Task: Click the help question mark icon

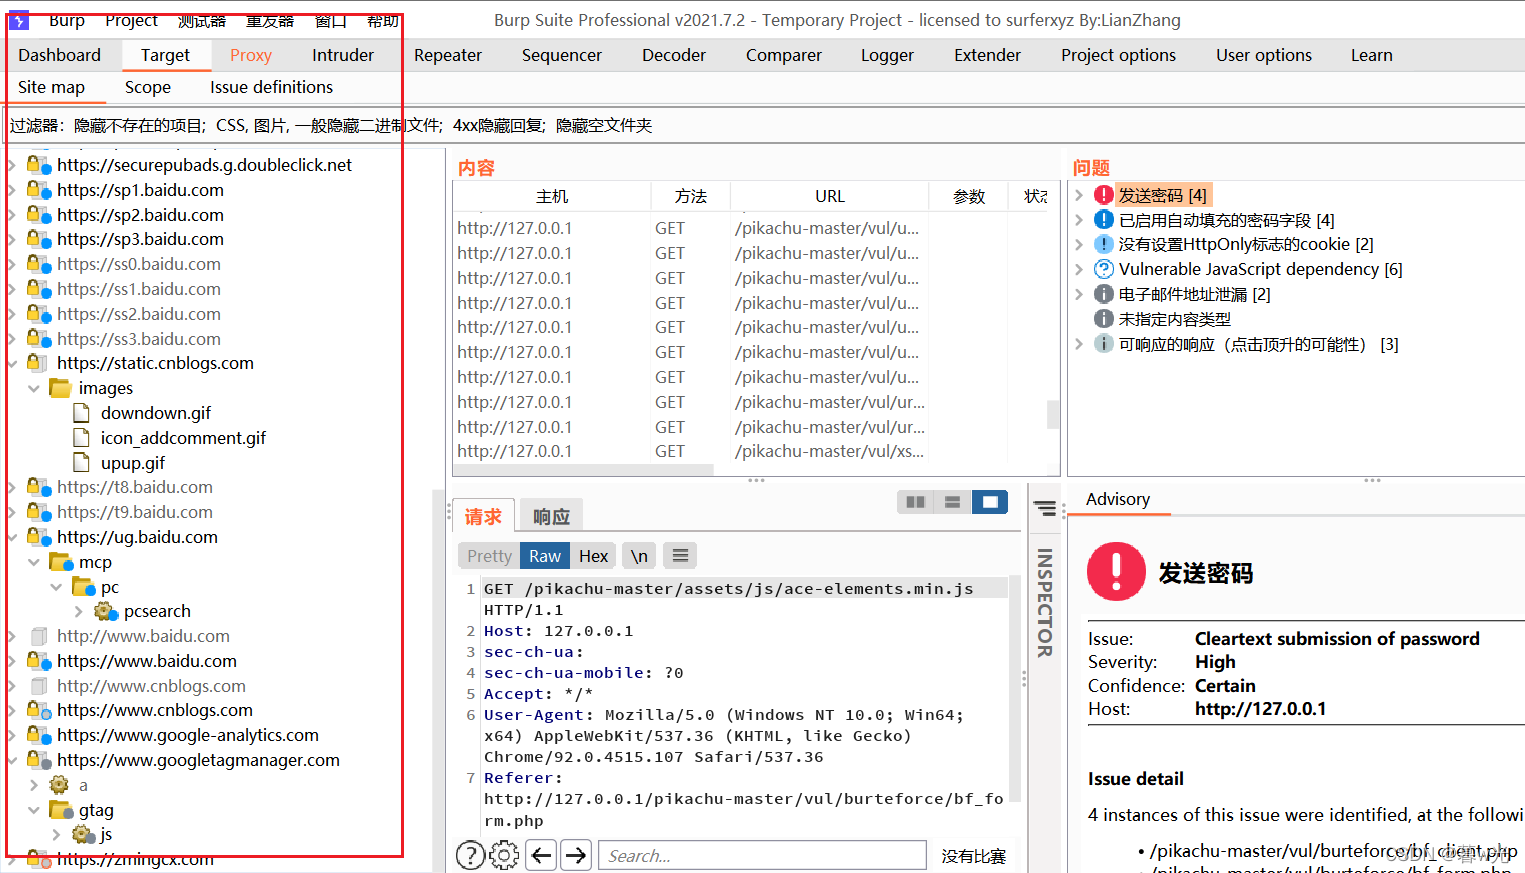Action: (x=470, y=855)
